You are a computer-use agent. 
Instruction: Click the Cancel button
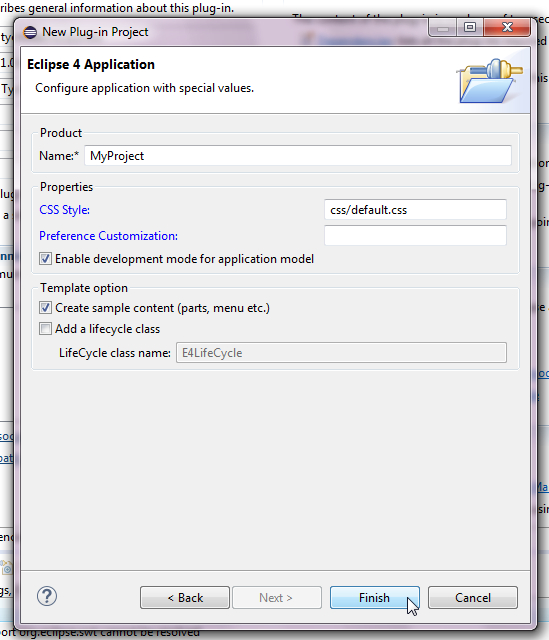tap(473, 598)
